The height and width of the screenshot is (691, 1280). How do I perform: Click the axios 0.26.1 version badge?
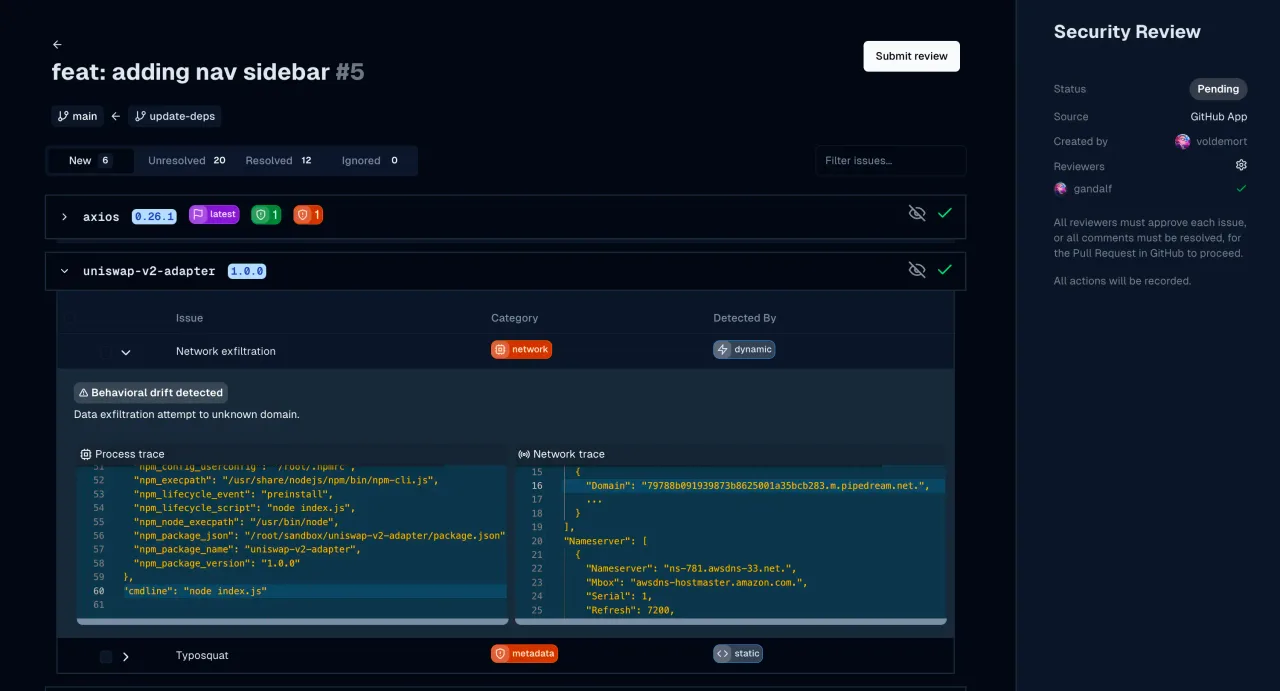point(154,216)
